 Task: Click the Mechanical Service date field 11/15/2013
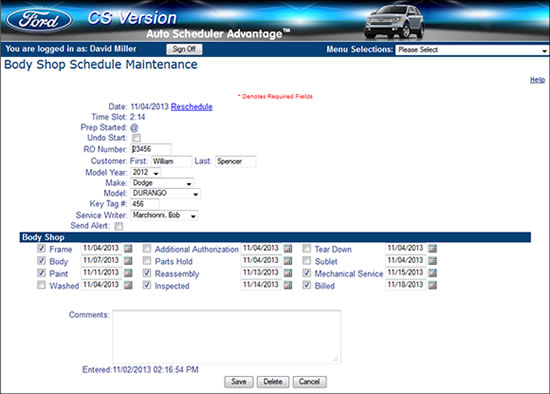pyautogui.click(x=405, y=273)
